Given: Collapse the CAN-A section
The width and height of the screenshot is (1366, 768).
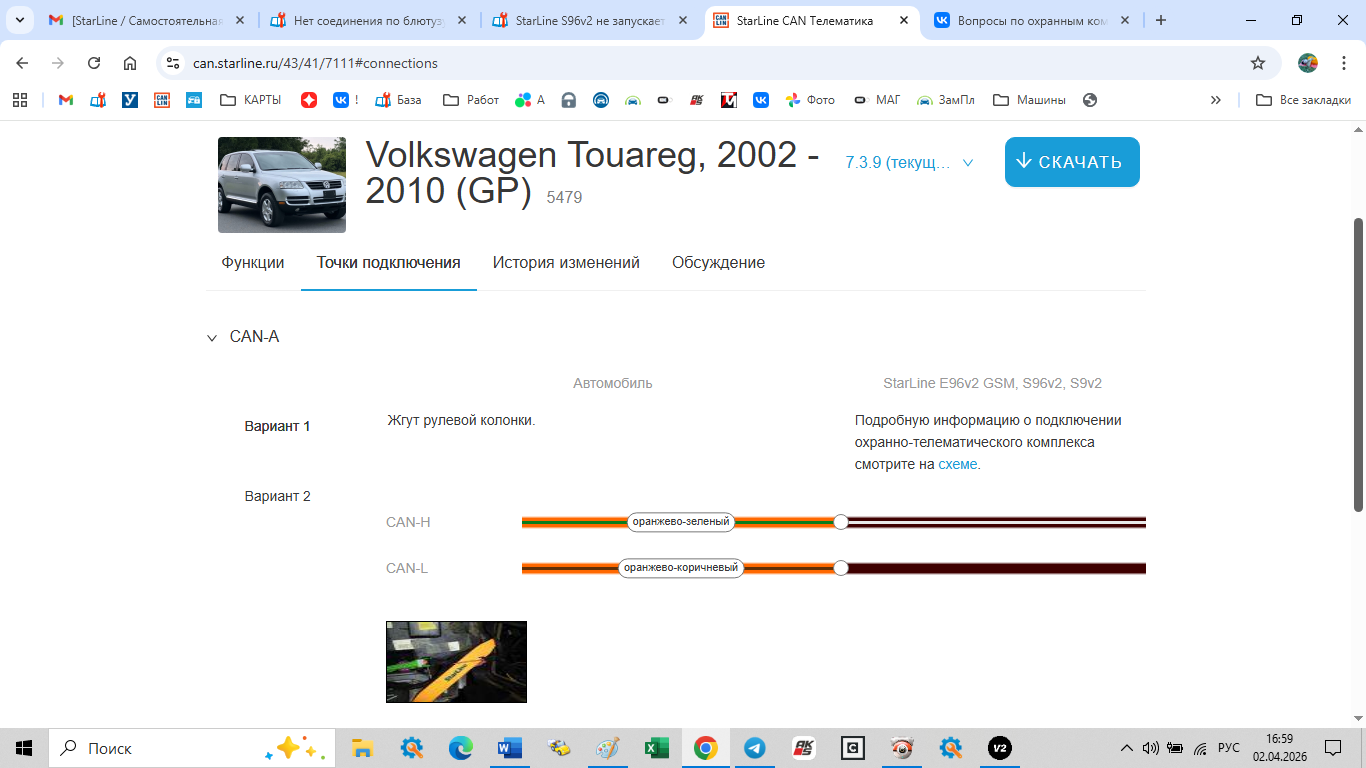Looking at the screenshot, I should [210, 338].
